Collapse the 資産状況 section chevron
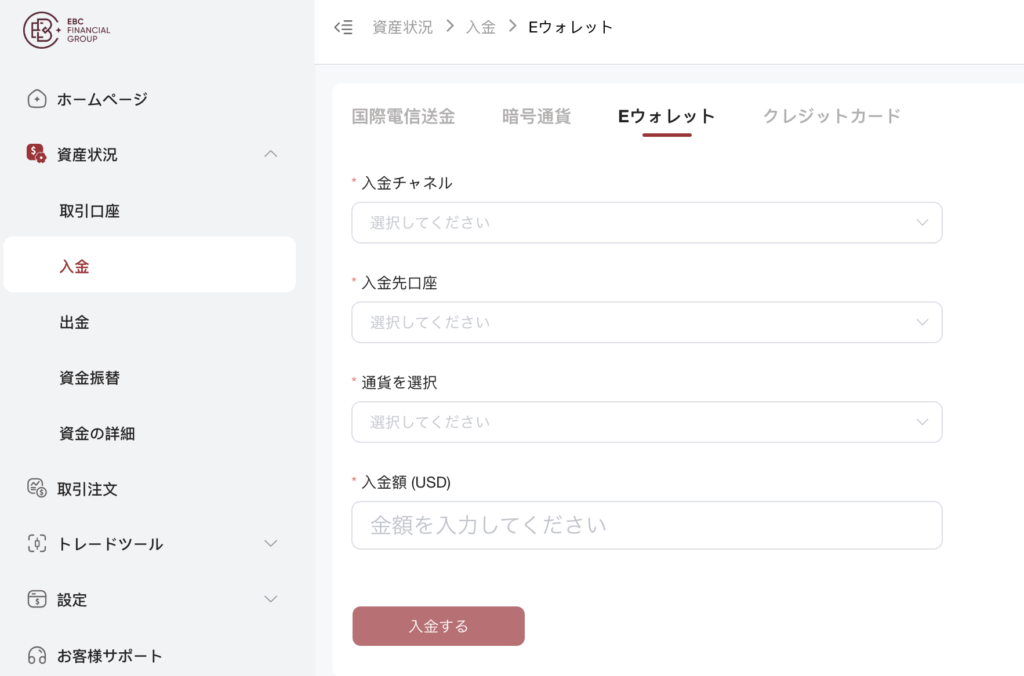 (270, 154)
